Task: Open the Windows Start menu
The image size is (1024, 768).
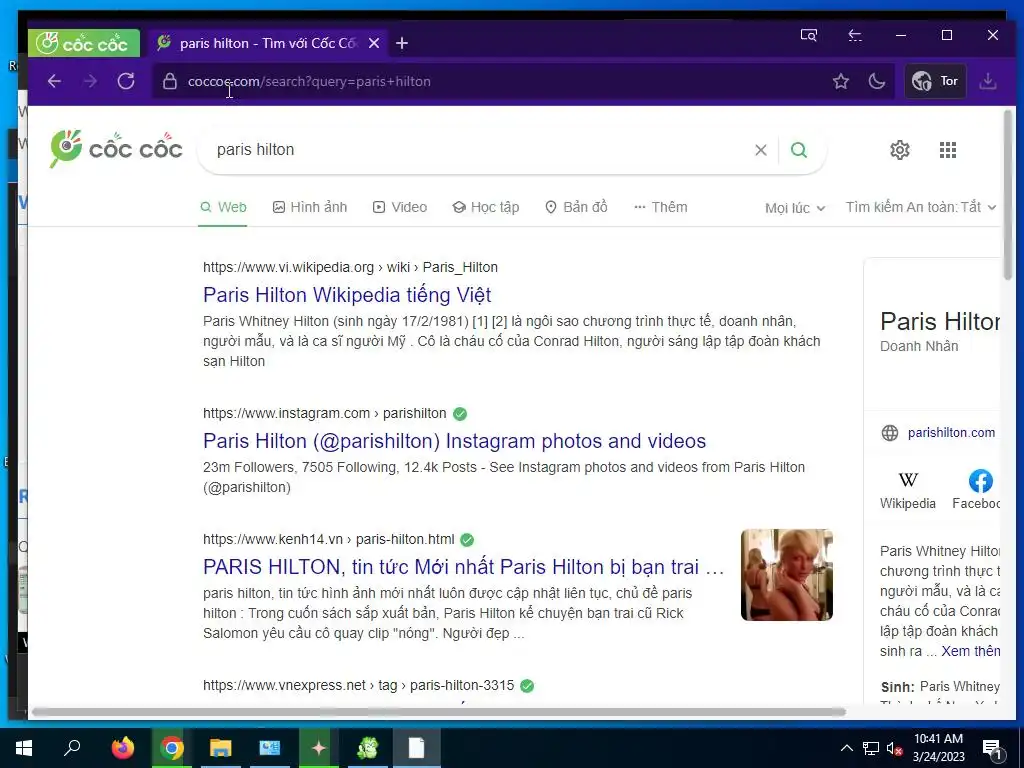Action: (24, 748)
